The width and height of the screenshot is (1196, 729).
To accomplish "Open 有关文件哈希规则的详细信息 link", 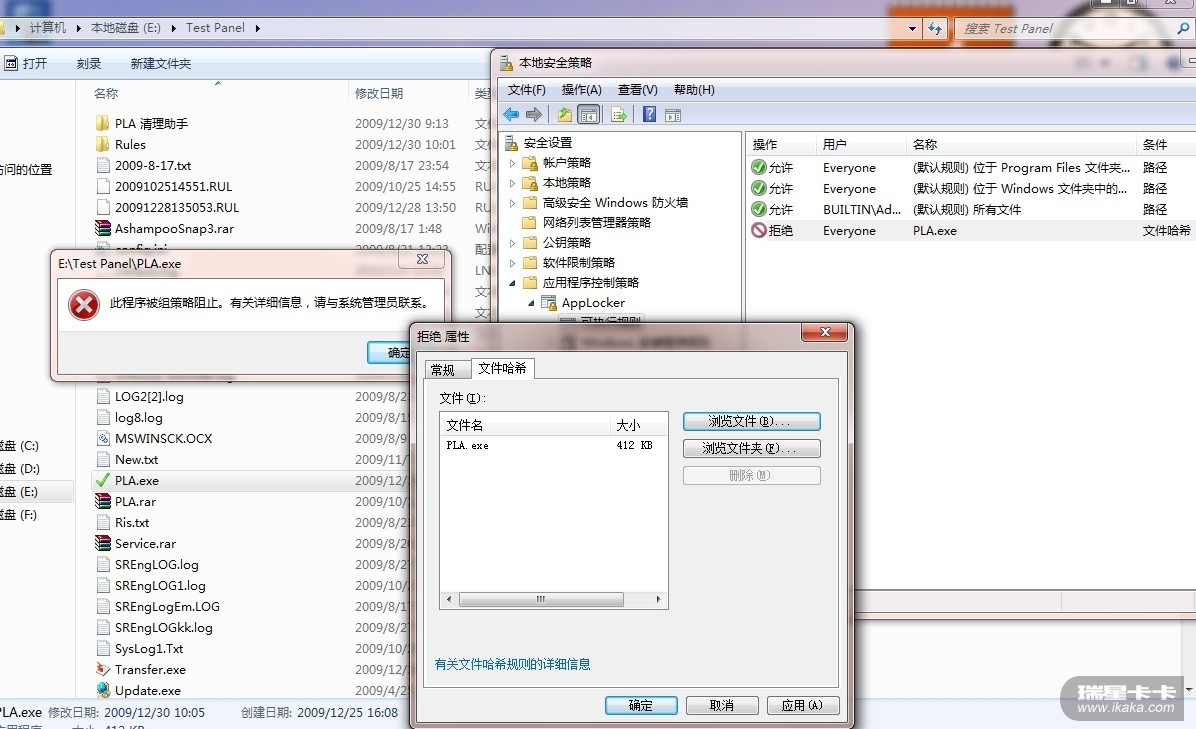I will click(x=512, y=664).
